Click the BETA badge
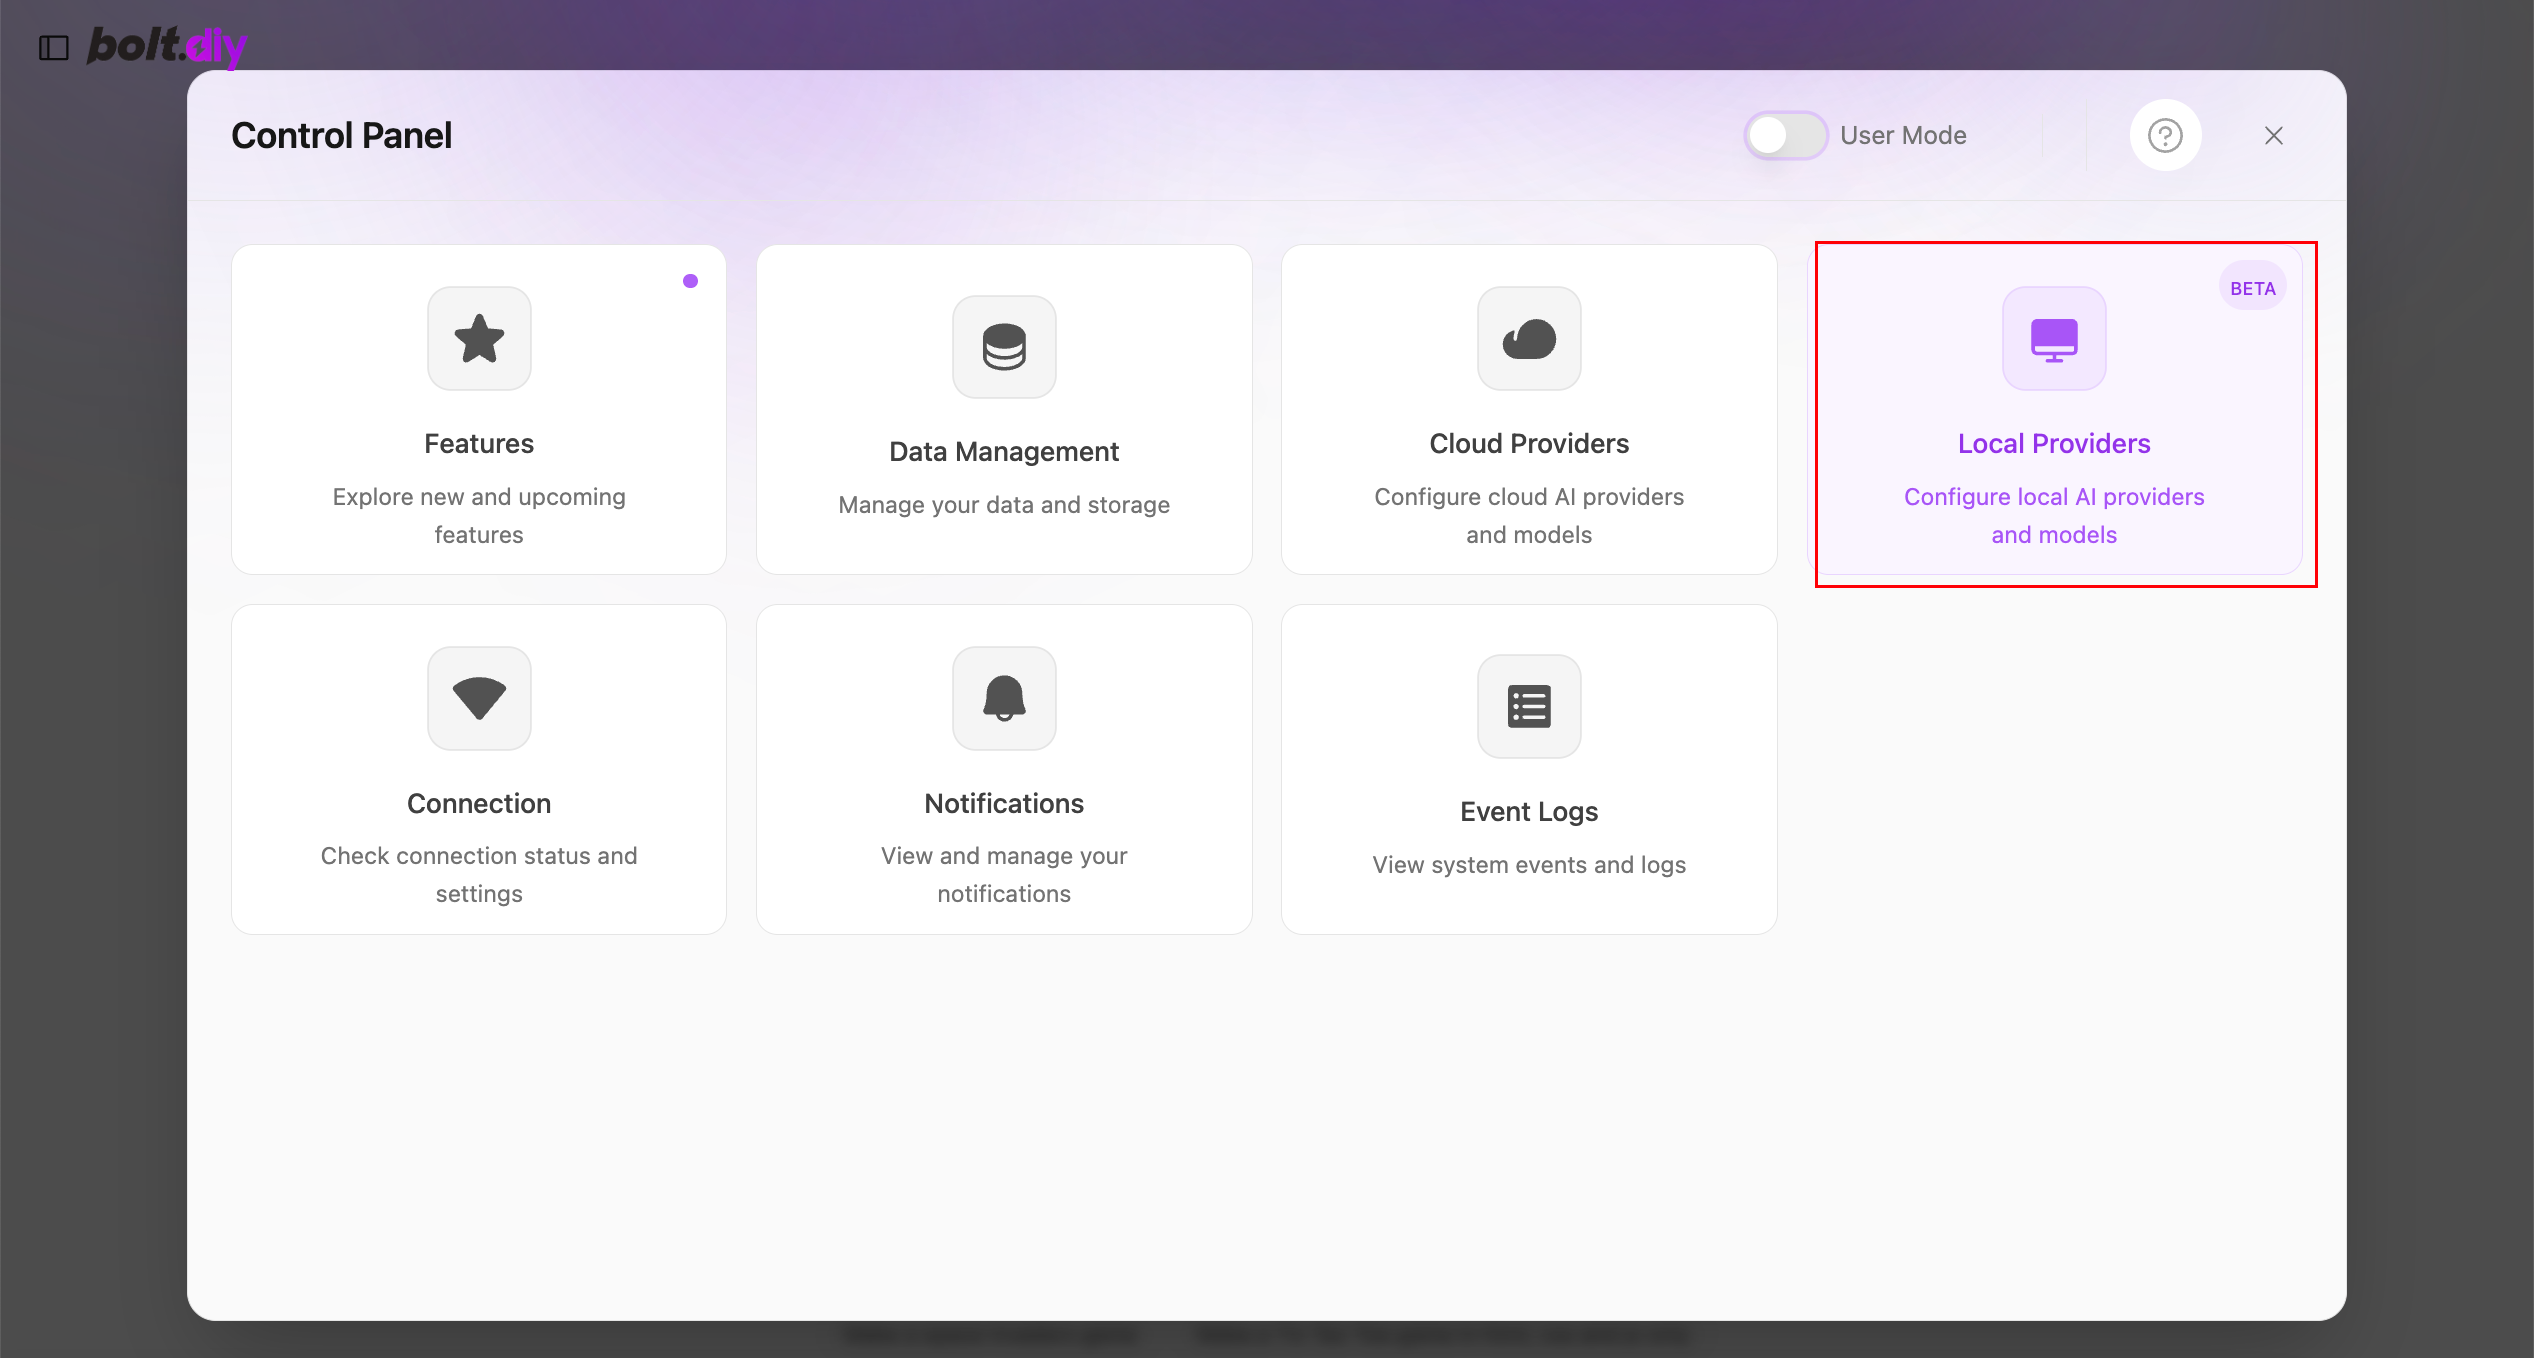Viewport: 2534px width, 1358px height. coord(2252,288)
